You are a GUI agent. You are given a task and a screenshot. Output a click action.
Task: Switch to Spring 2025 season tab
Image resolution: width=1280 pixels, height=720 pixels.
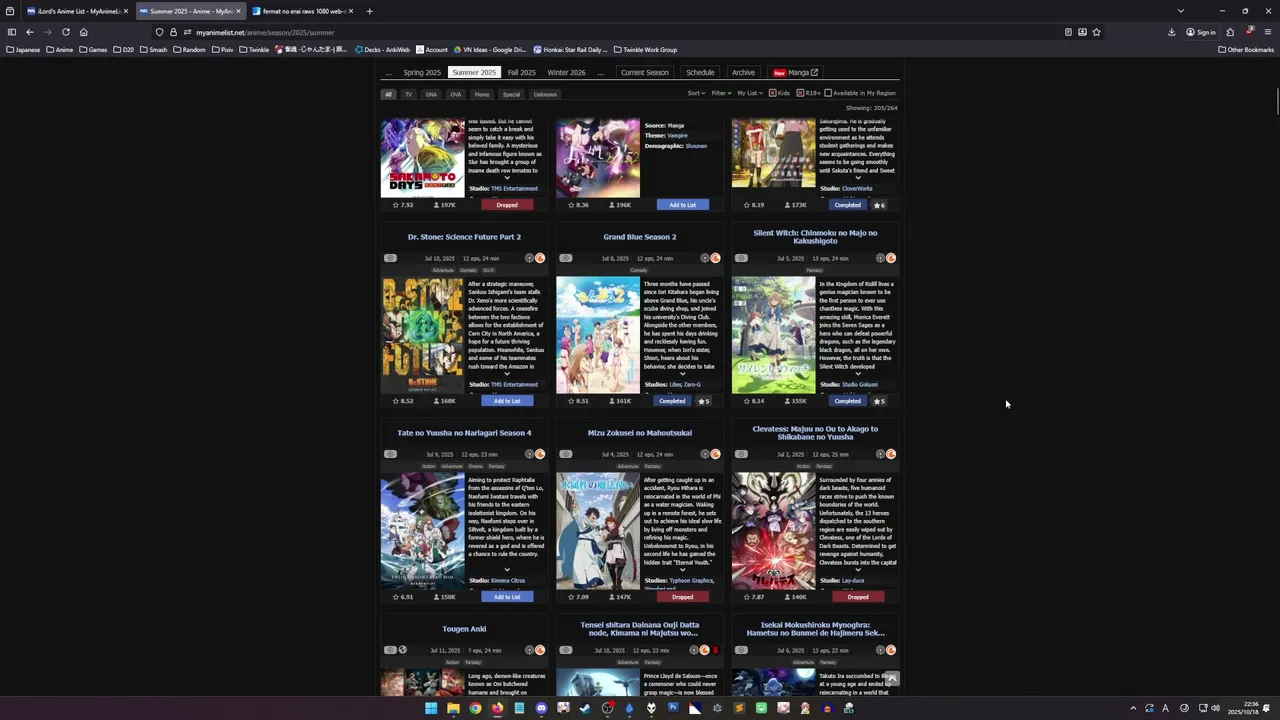click(422, 72)
